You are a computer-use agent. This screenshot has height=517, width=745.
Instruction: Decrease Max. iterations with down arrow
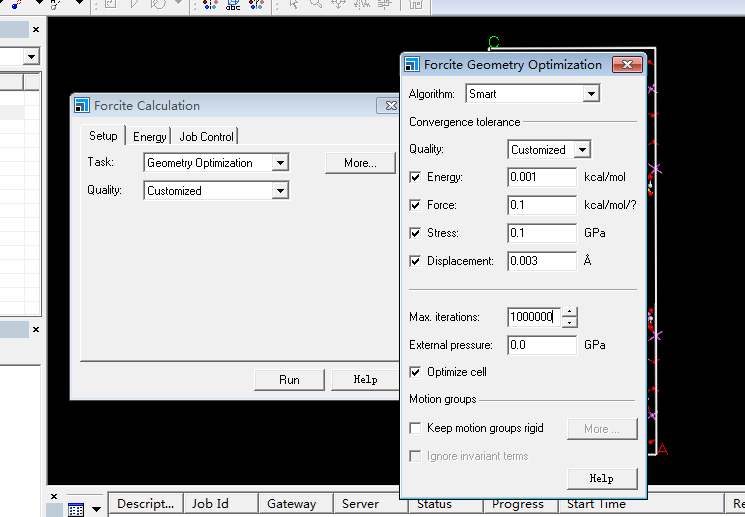click(x=569, y=323)
